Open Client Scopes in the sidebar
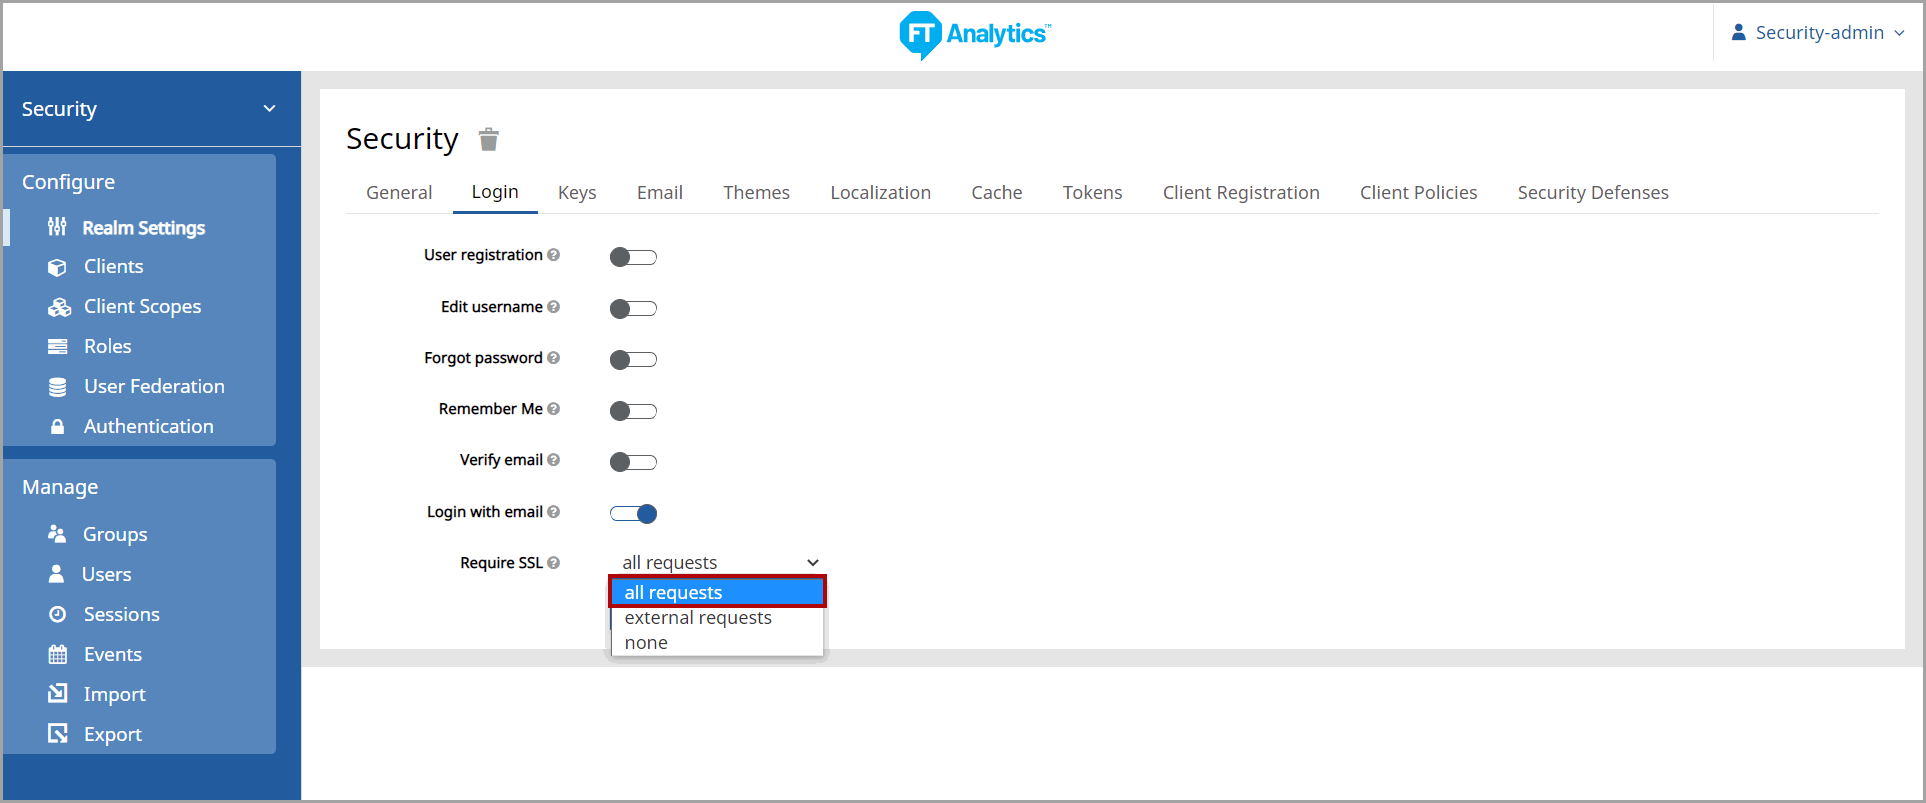 [x=142, y=307]
